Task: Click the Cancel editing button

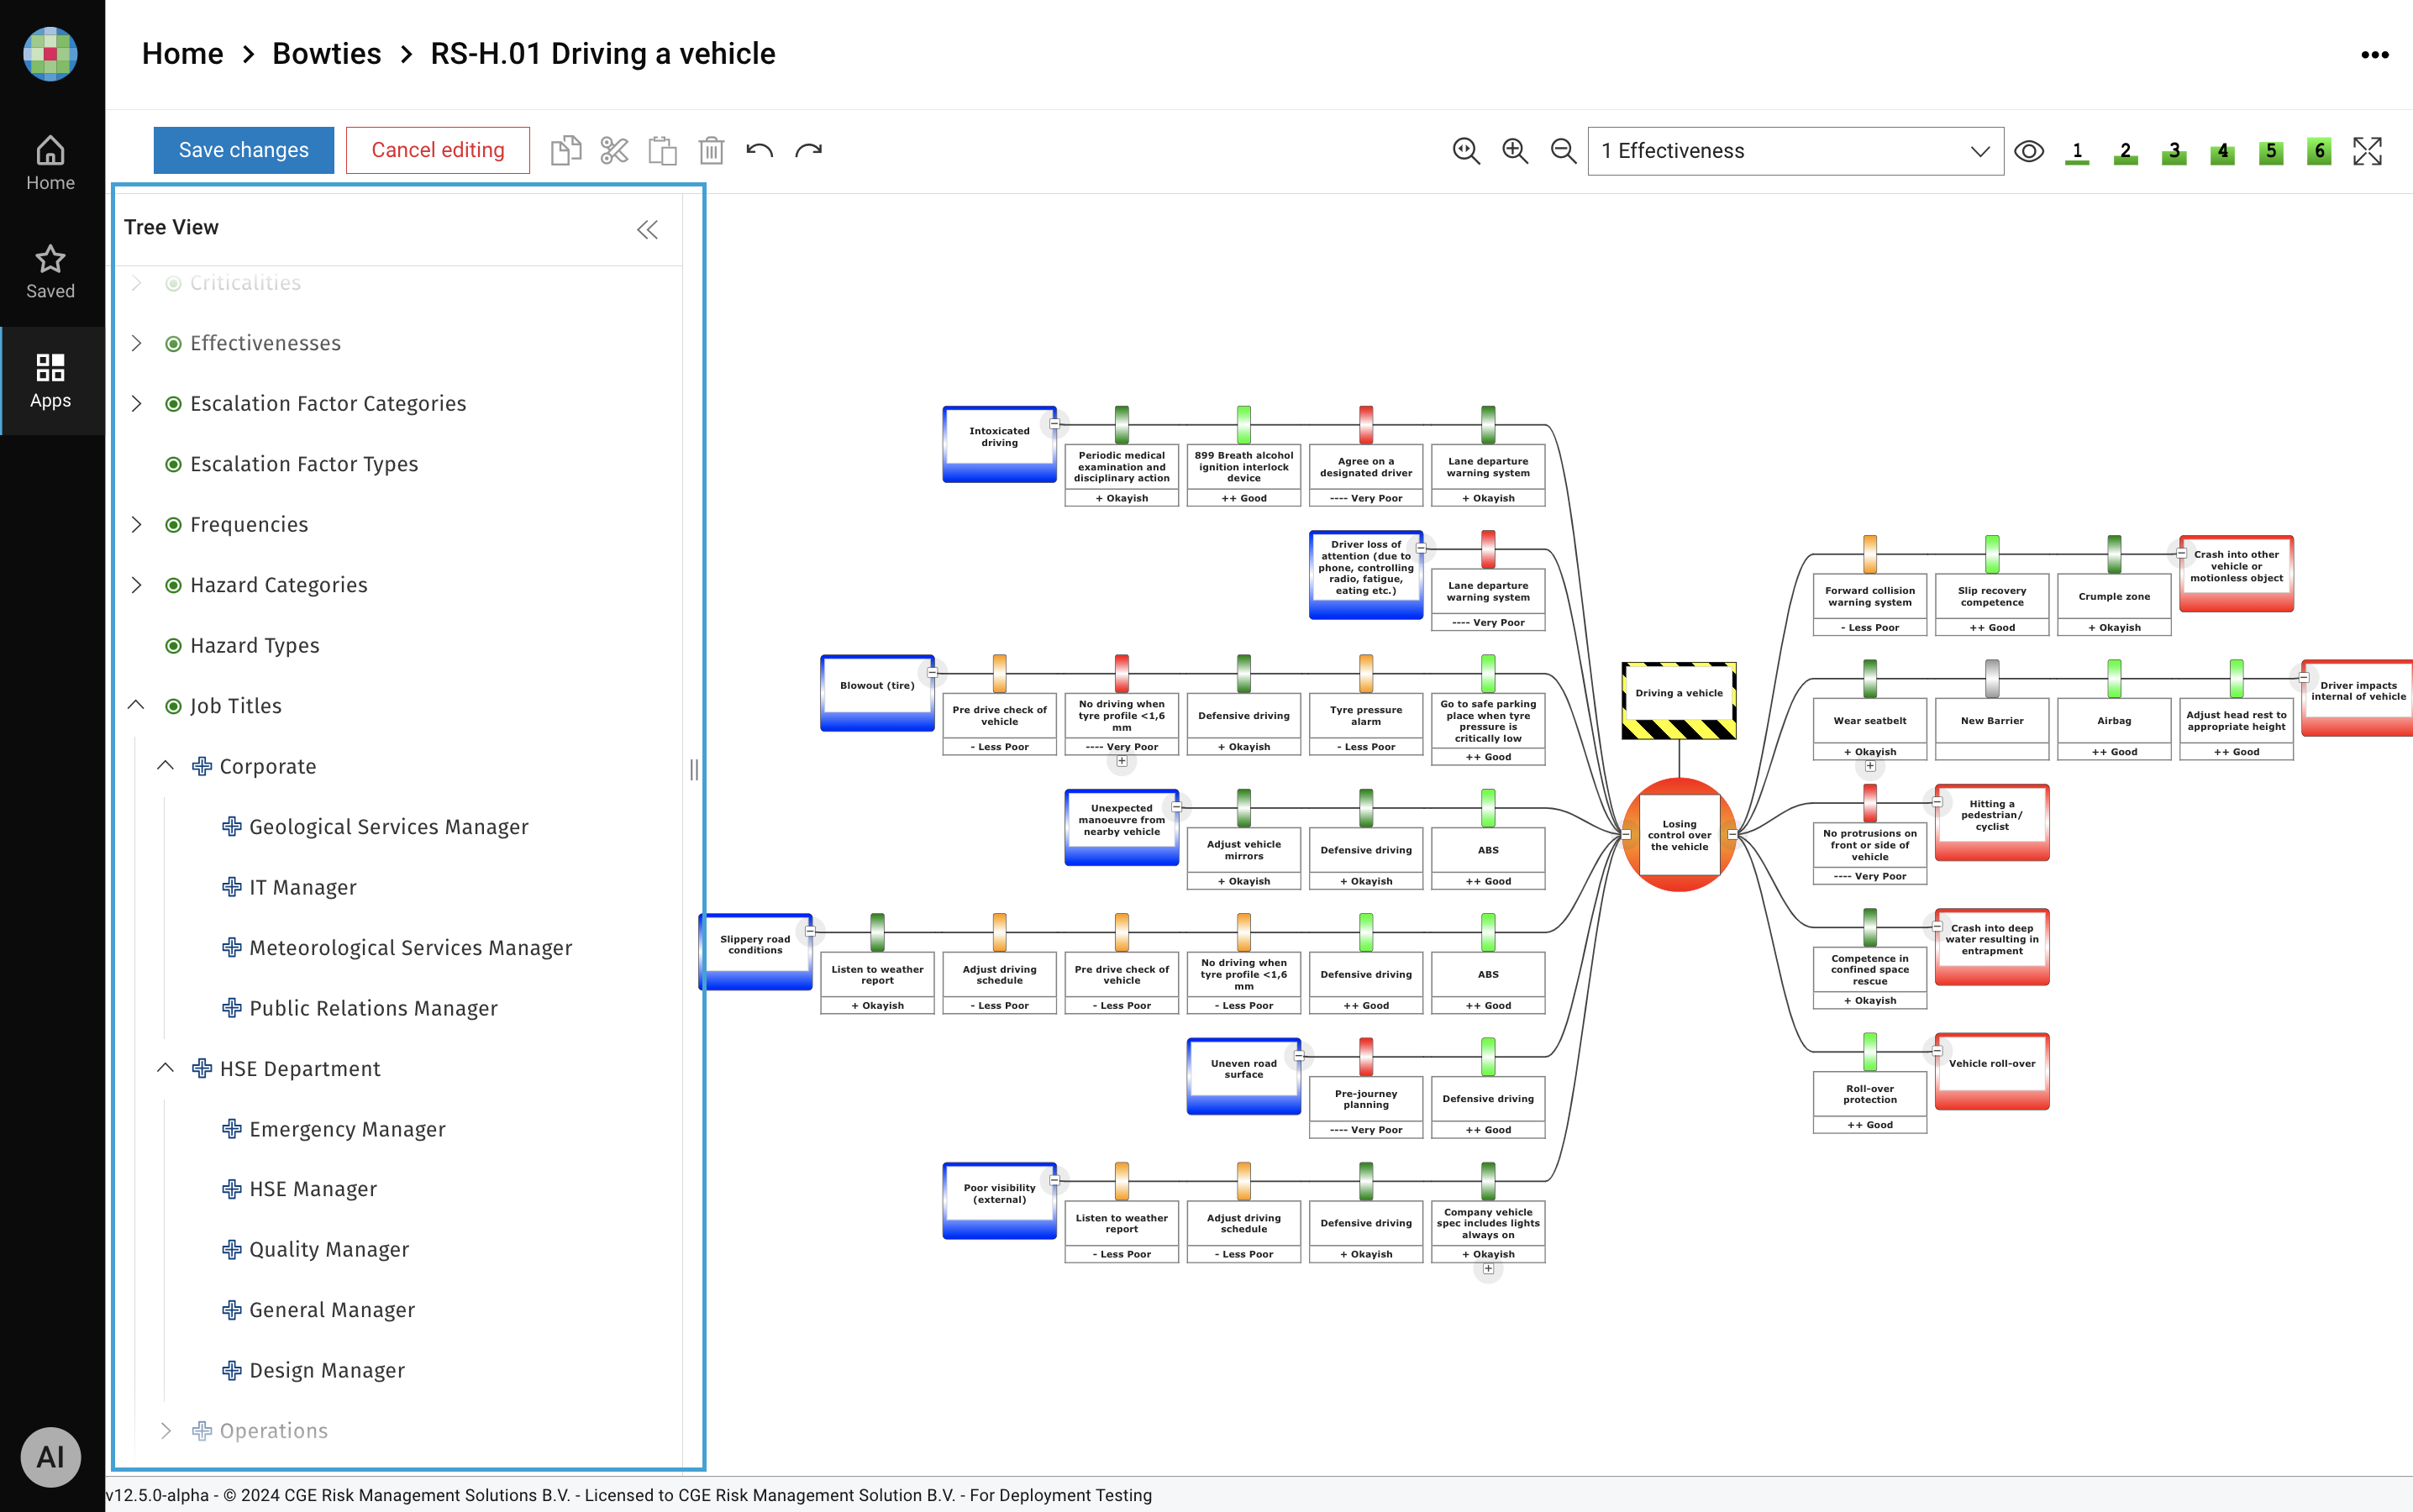Action: tap(437, 150)
